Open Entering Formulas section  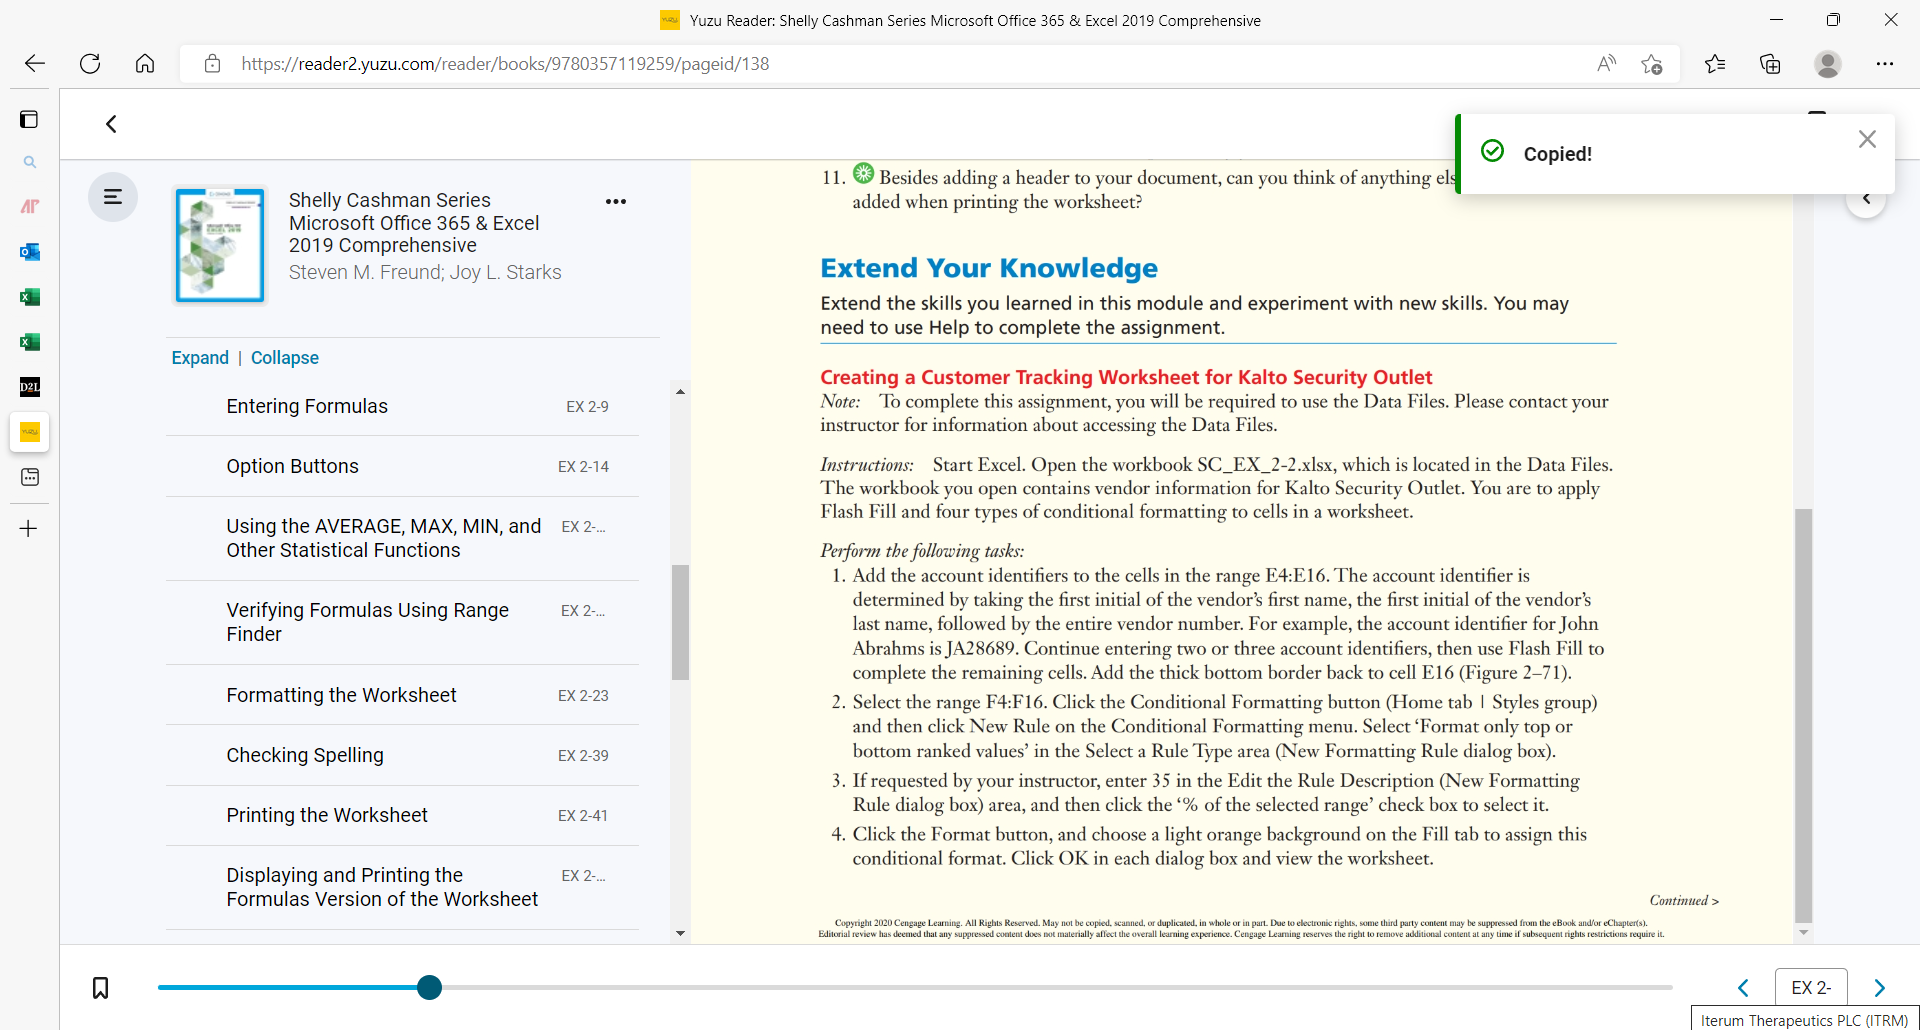click(402, 407)
